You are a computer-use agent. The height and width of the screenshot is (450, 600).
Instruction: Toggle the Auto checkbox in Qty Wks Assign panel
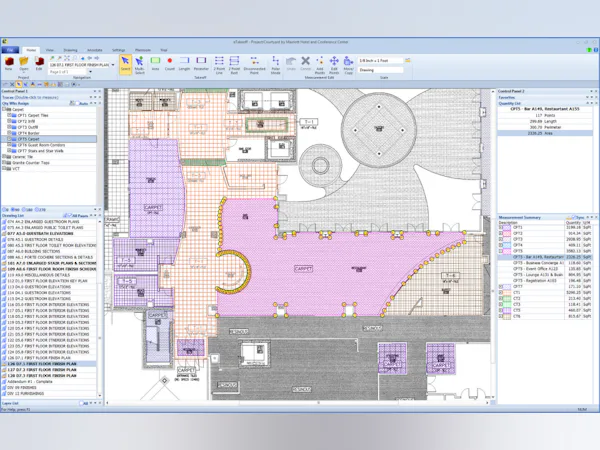[77, 103]
